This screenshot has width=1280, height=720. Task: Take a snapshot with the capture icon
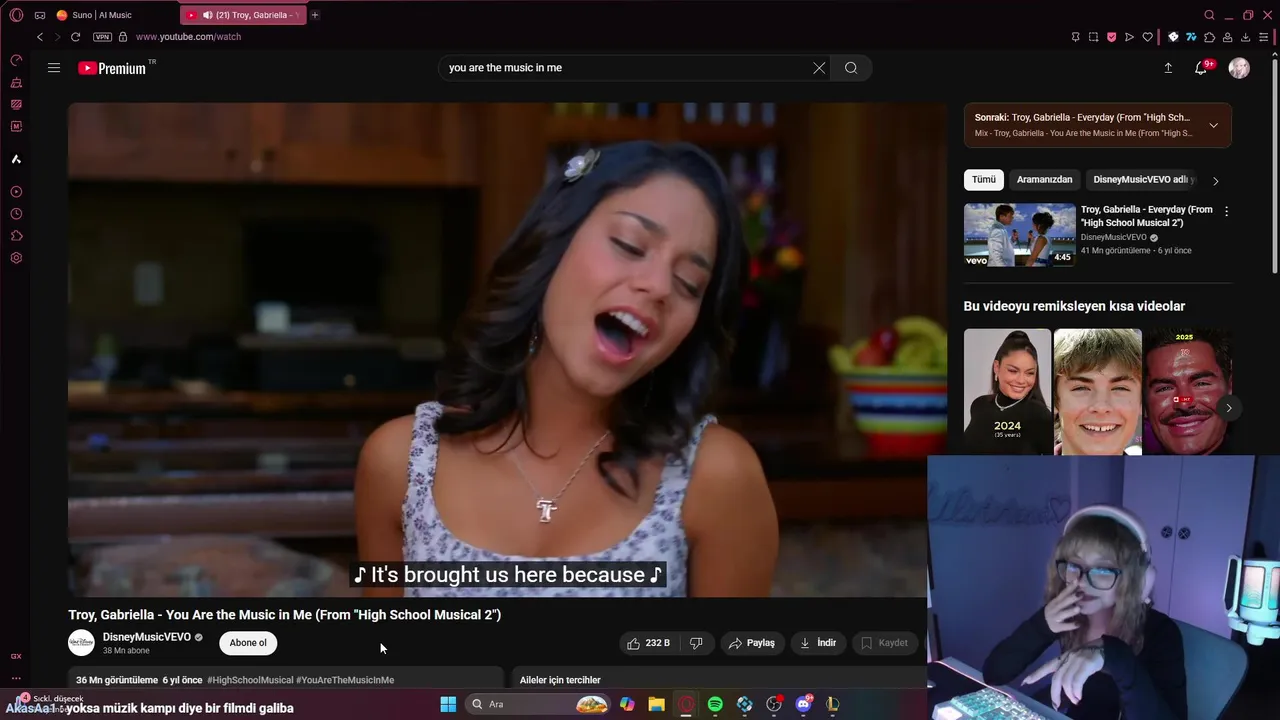(x=1094, y=37)
